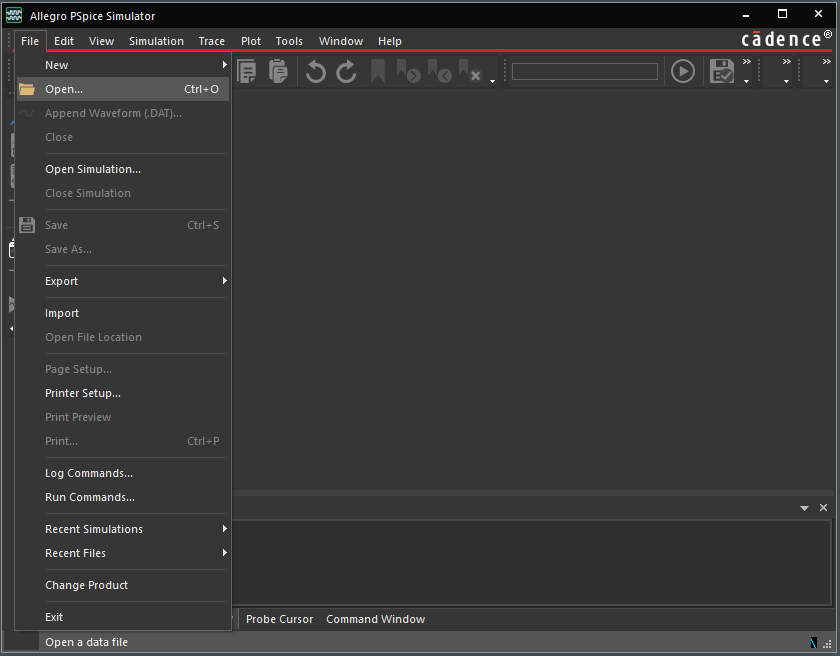840x656 pixels.
Task: Click the floppy disk checkmark toolbar icon
Action: (x=720, y=71)
